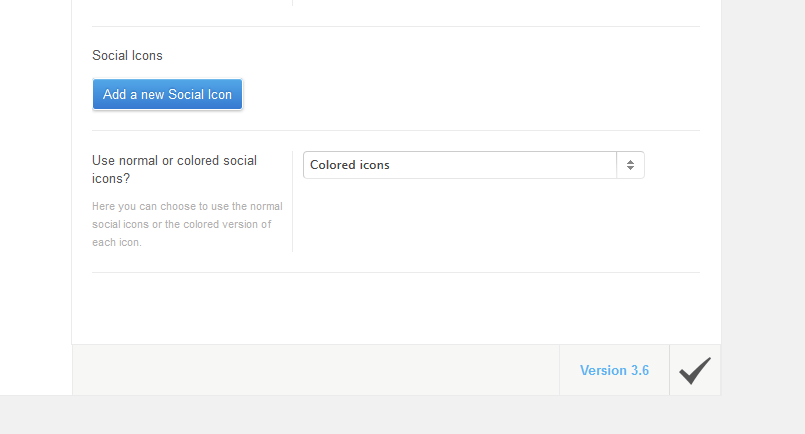
Task: Click the divider line below Add a new Social Icon
Action: (396, 130)
